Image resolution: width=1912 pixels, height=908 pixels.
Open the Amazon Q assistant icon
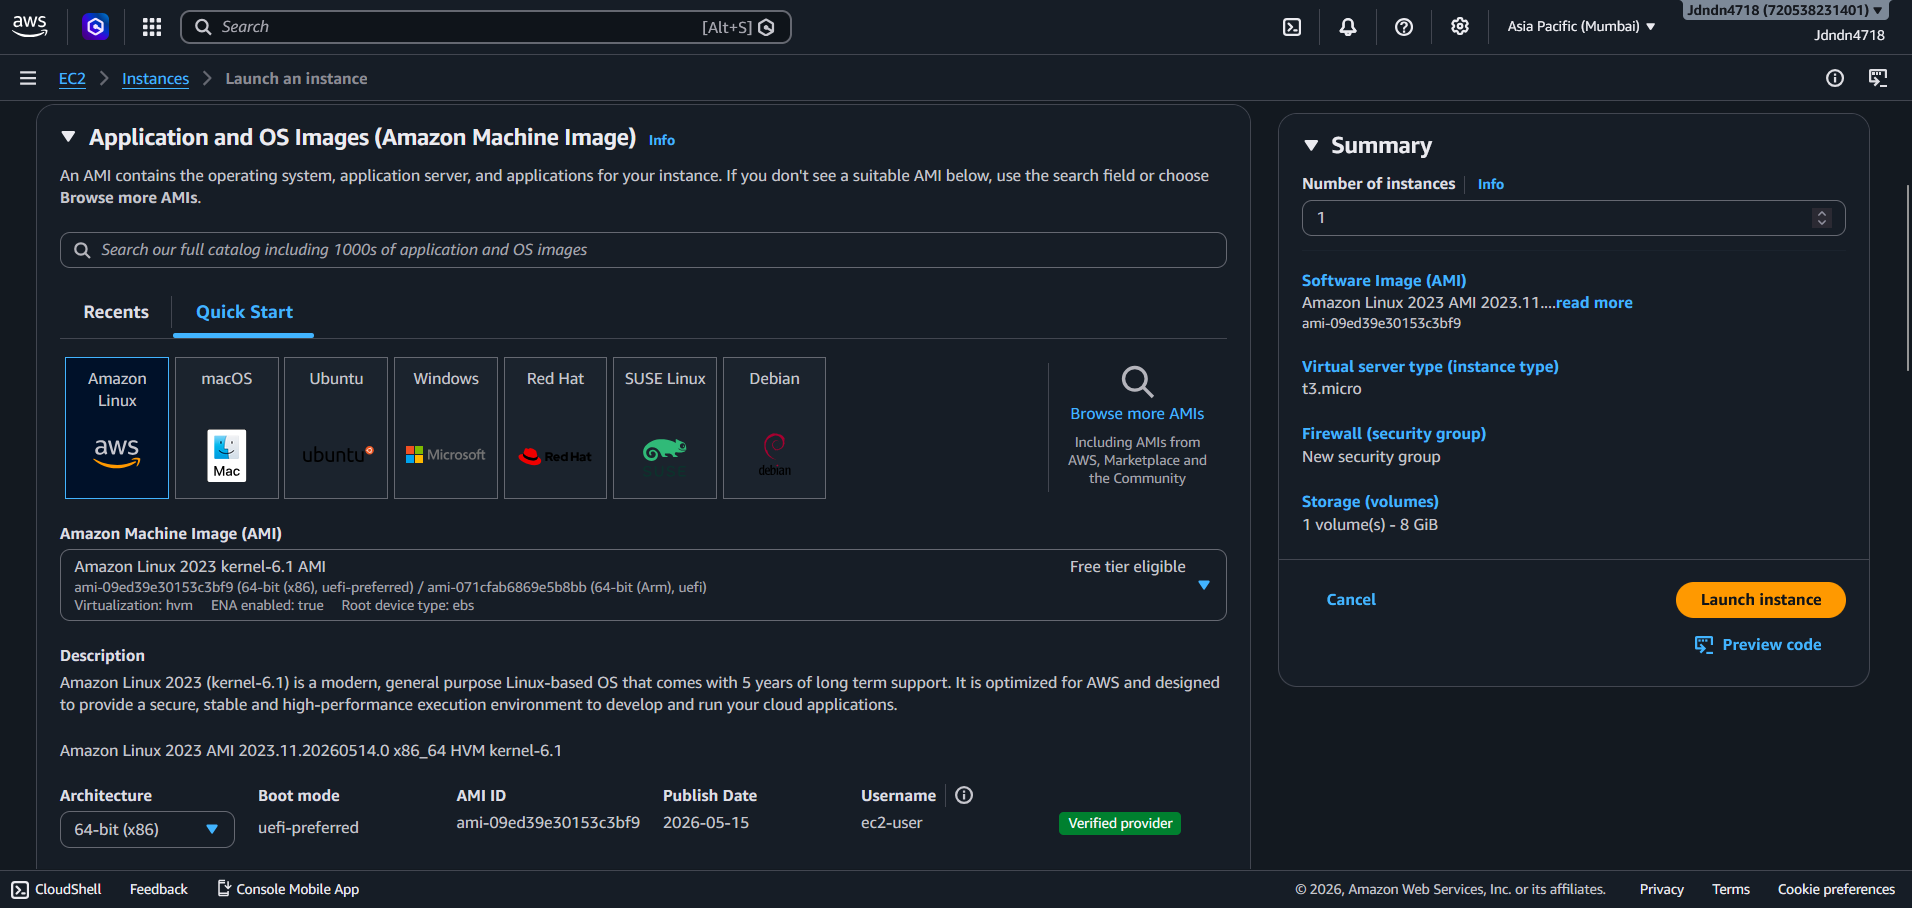click(x=96, y=27)
